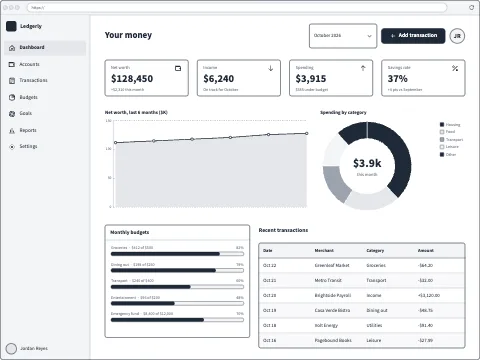
Task: Click the Dining out category cell in table
Action: coord(377,310)
